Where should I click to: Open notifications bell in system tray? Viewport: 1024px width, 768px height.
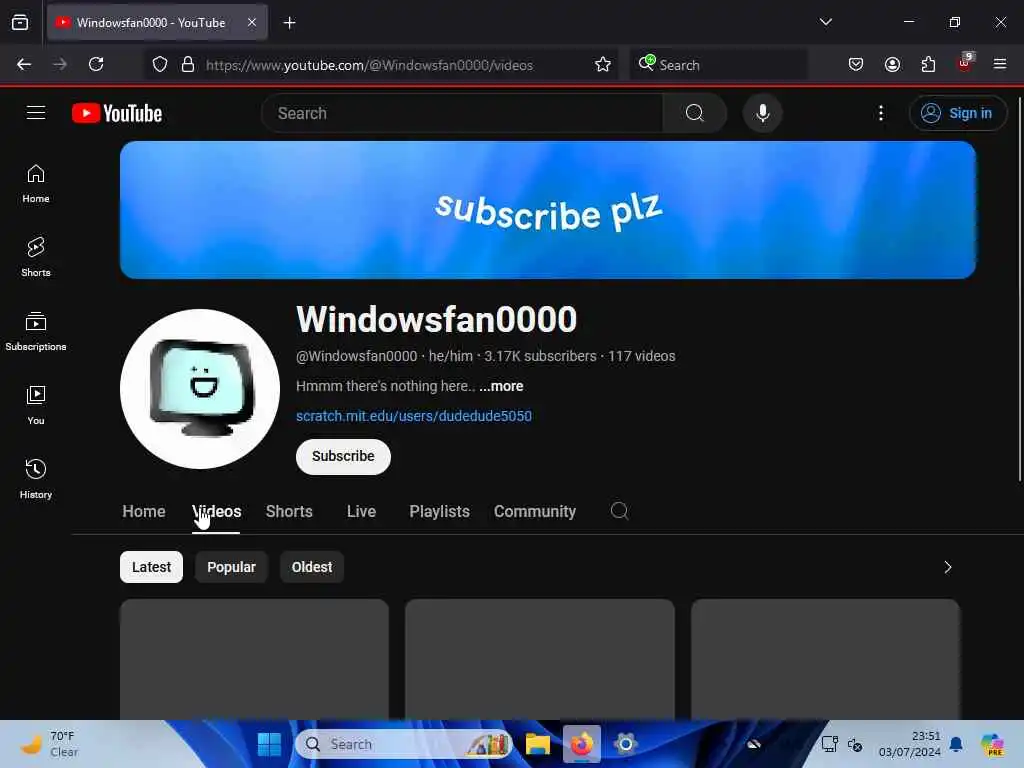(956, 744)
